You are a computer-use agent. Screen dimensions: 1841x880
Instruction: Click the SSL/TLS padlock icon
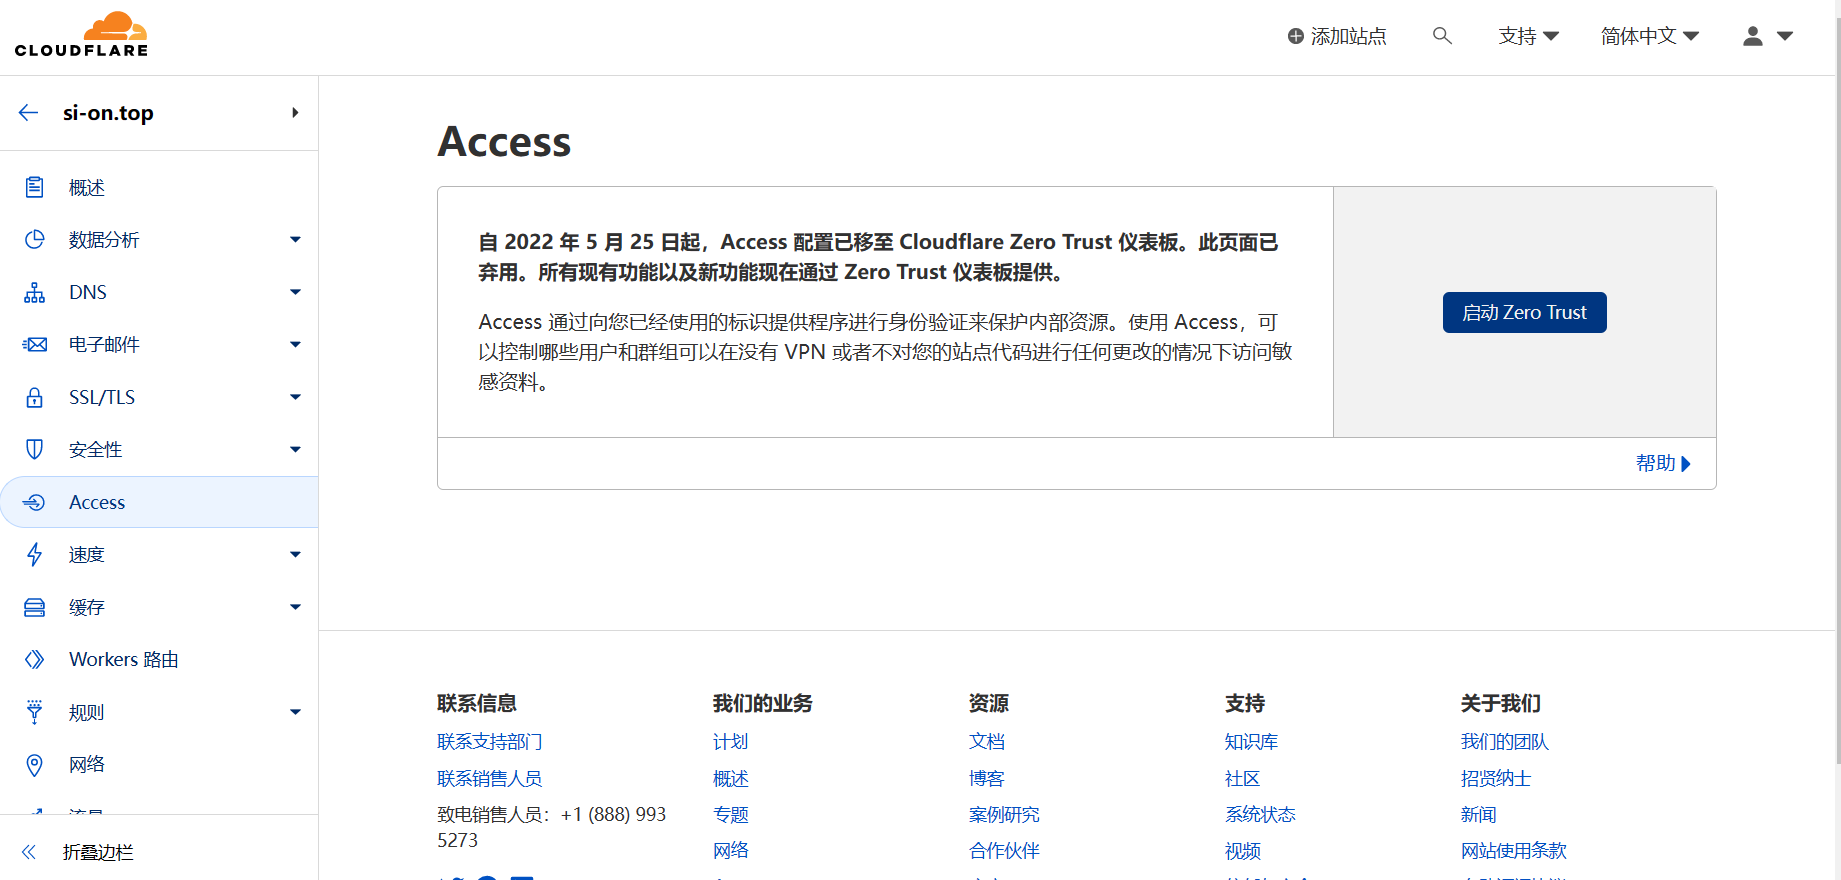point(34,397)
